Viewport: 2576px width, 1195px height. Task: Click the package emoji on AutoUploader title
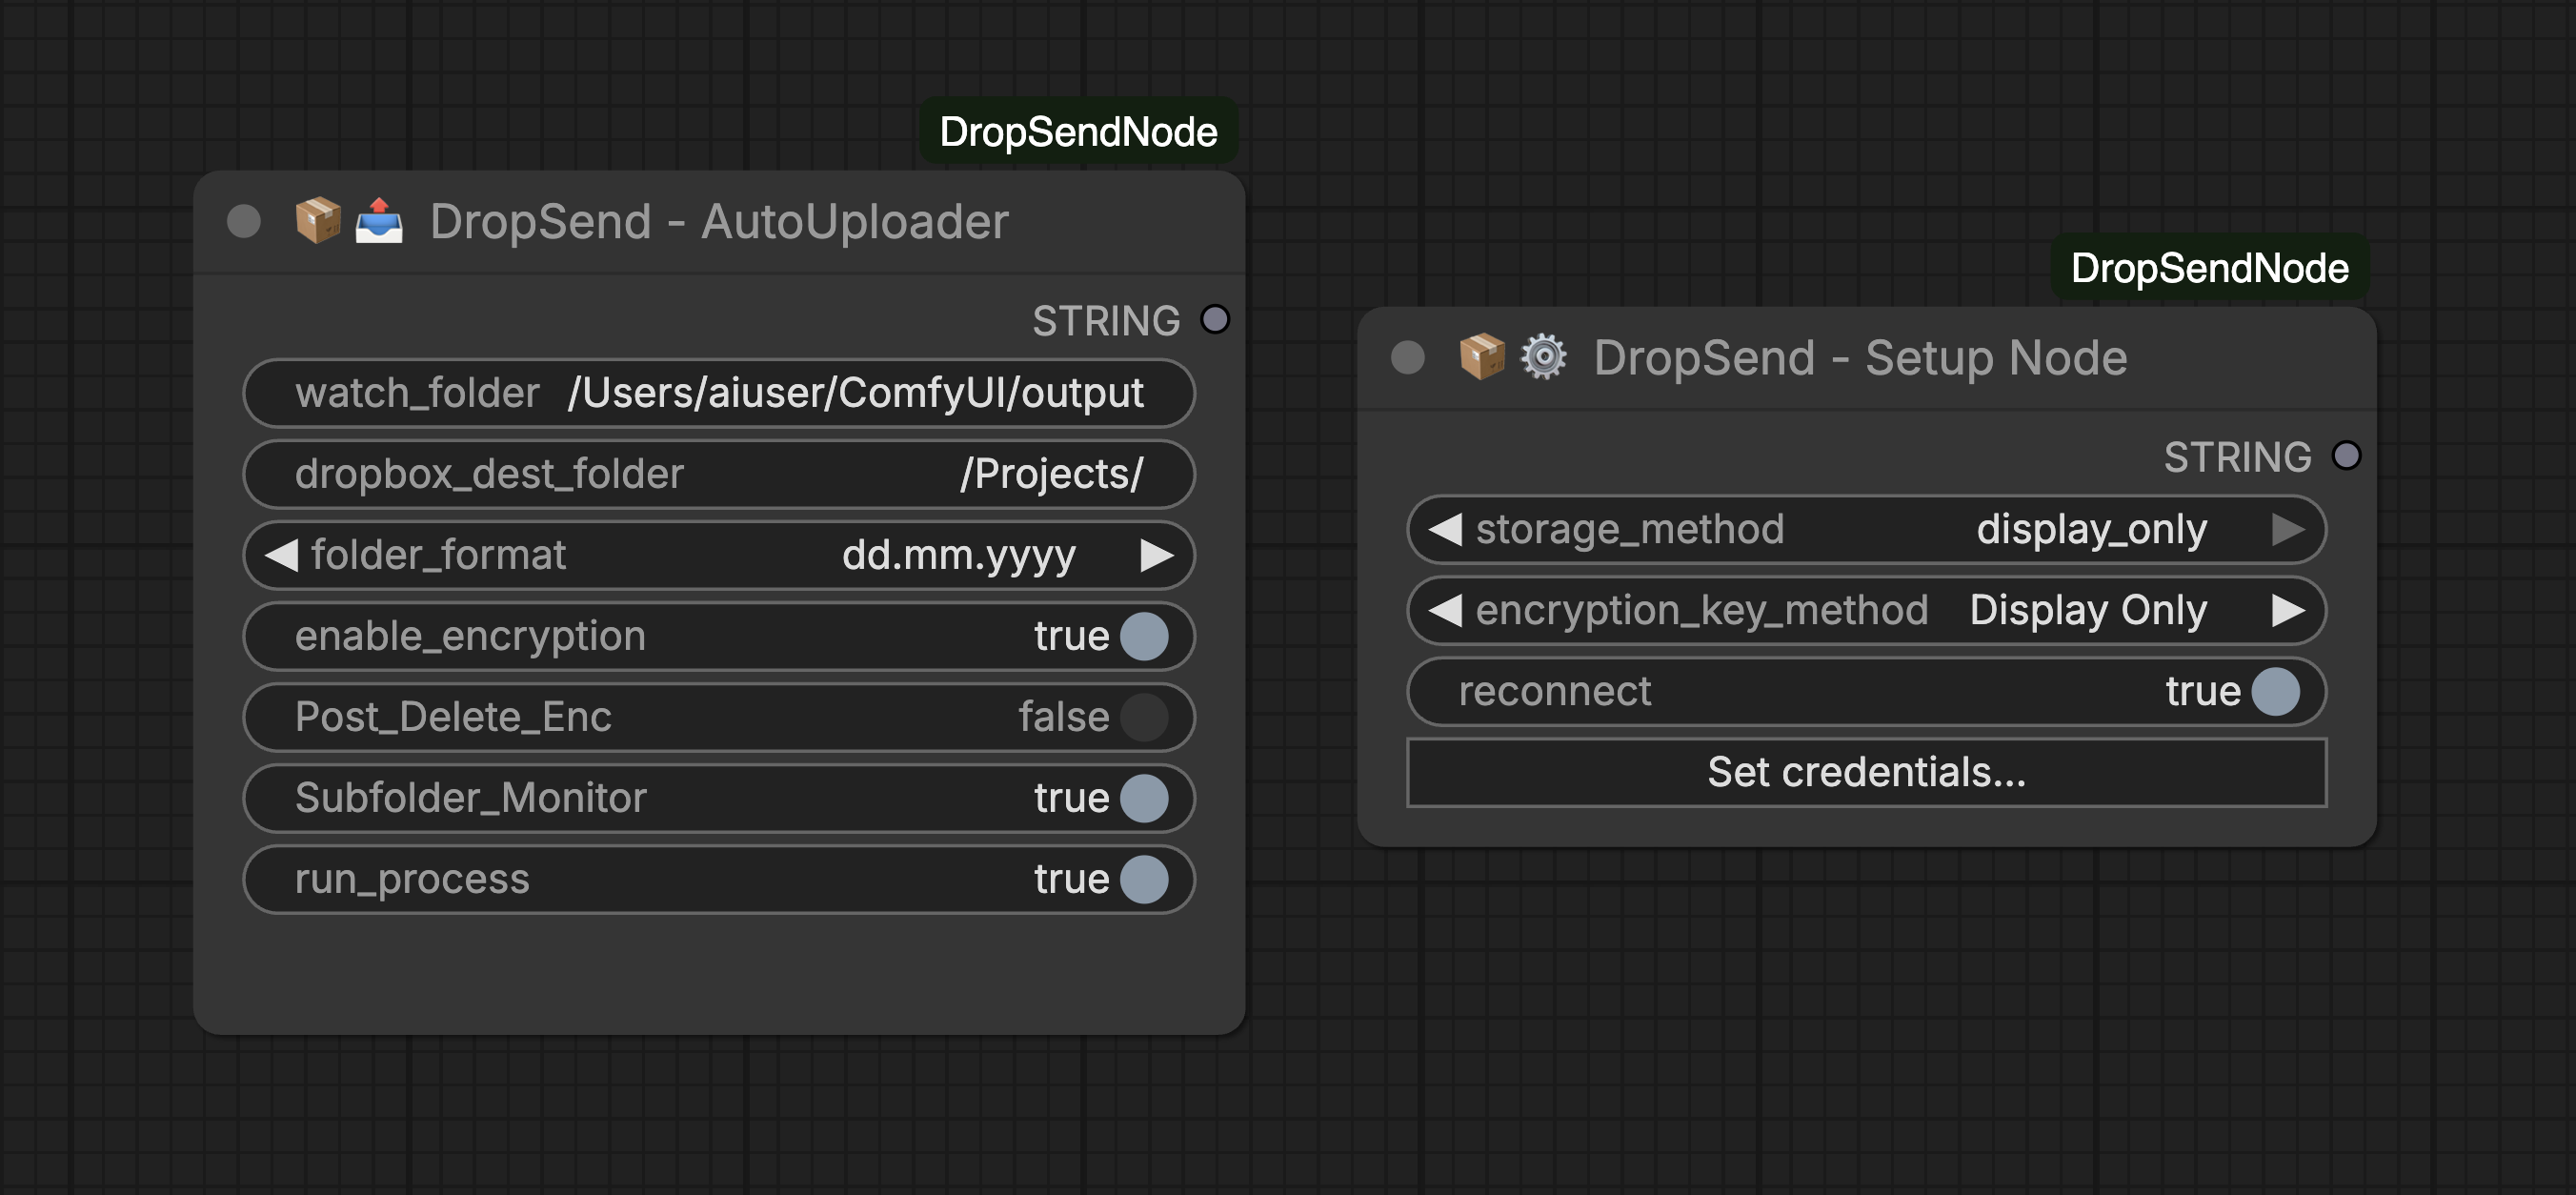[x=318, y=220]
